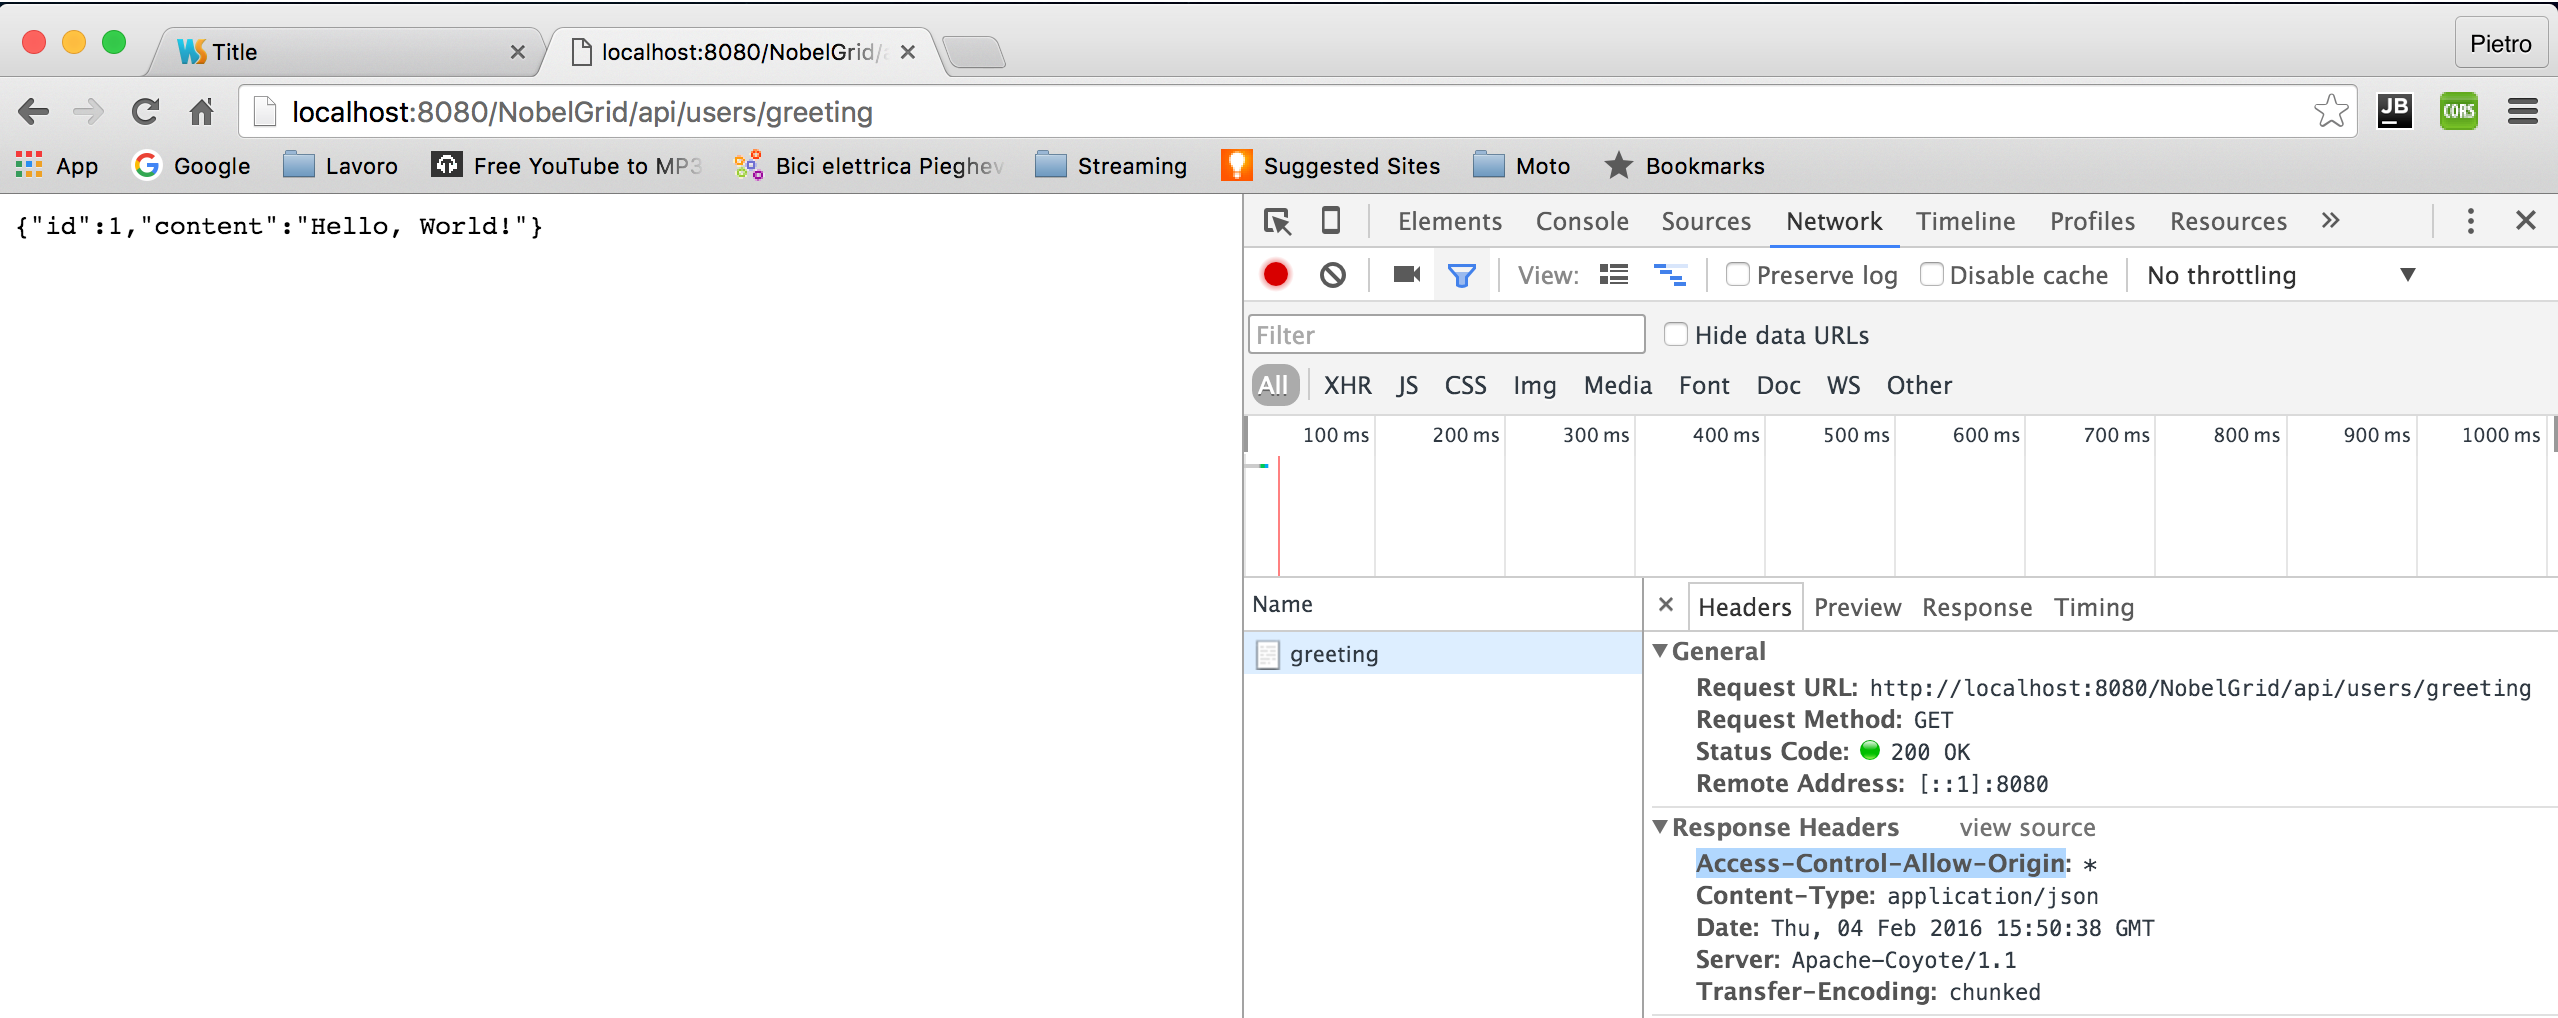Switch to the Console tab
The height and width of the screenshot is (1018, 2558).
1581,221
